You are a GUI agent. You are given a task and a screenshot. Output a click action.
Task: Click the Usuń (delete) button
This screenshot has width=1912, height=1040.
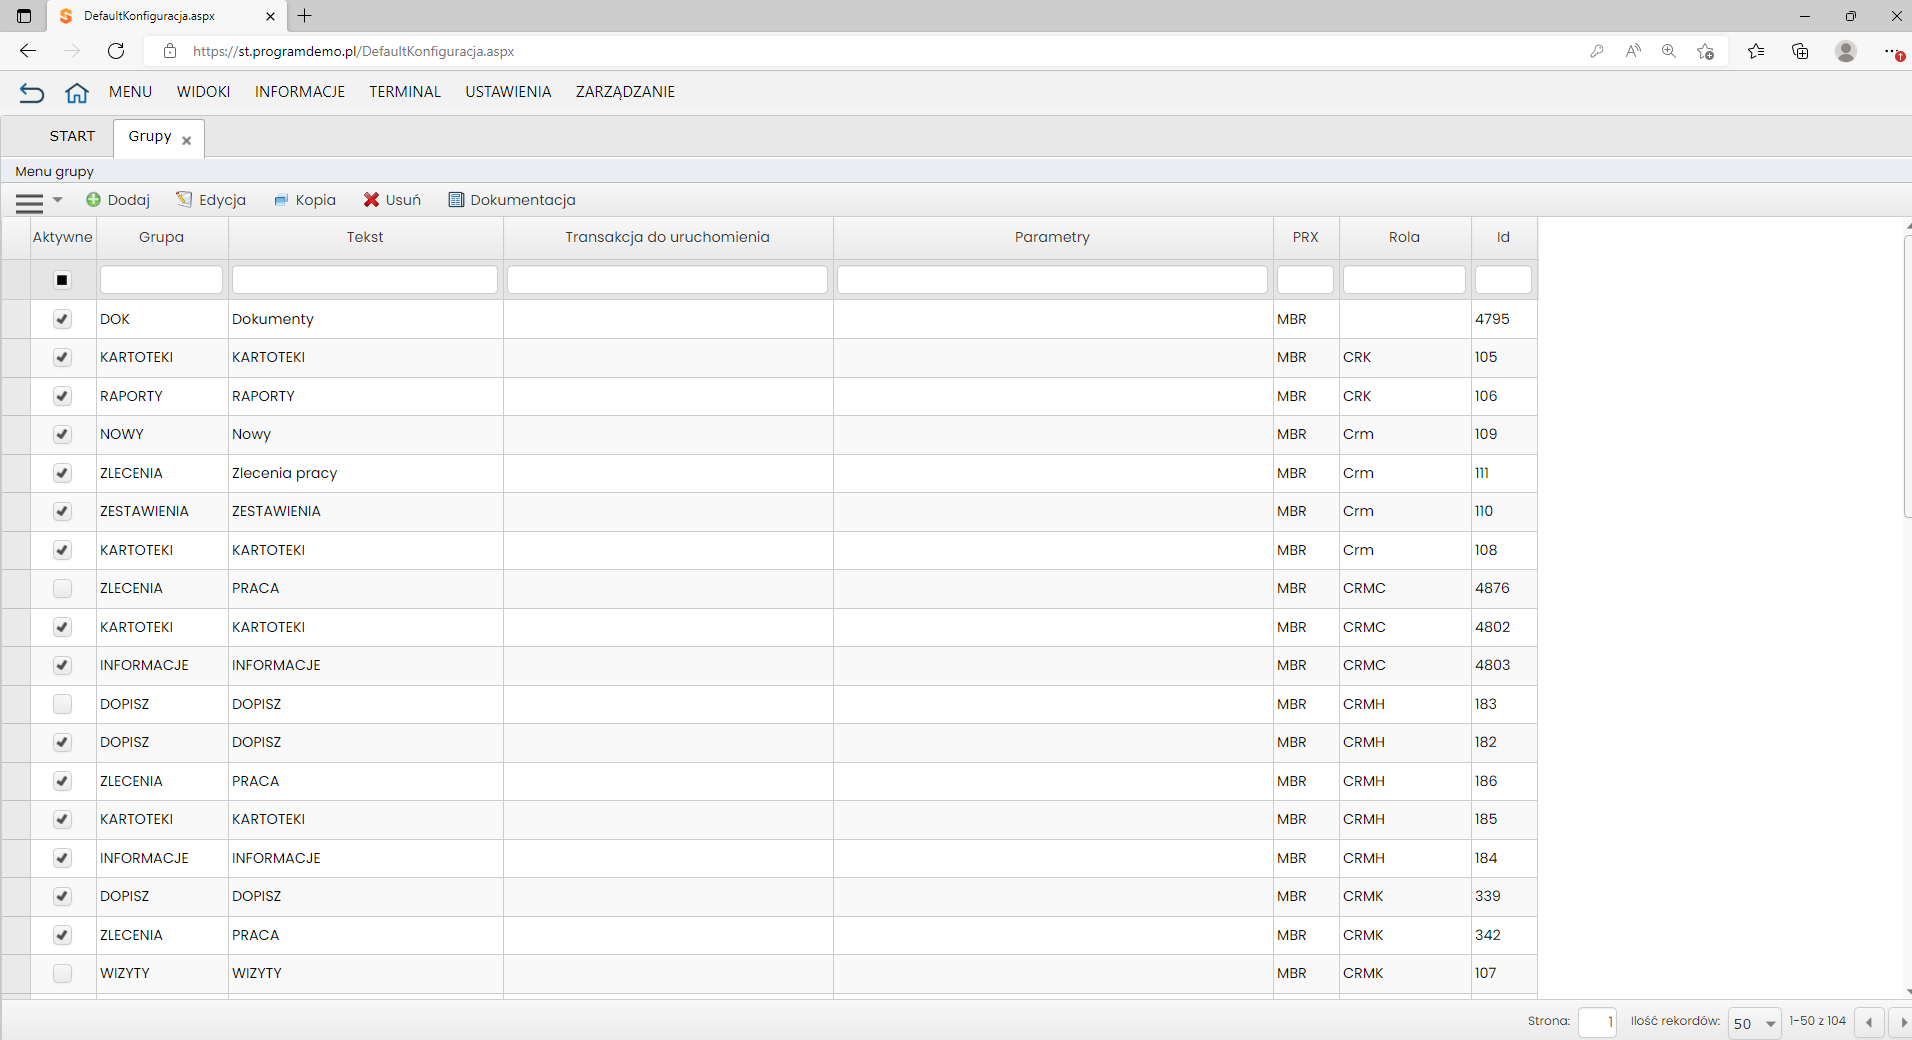tap(392, 200)
